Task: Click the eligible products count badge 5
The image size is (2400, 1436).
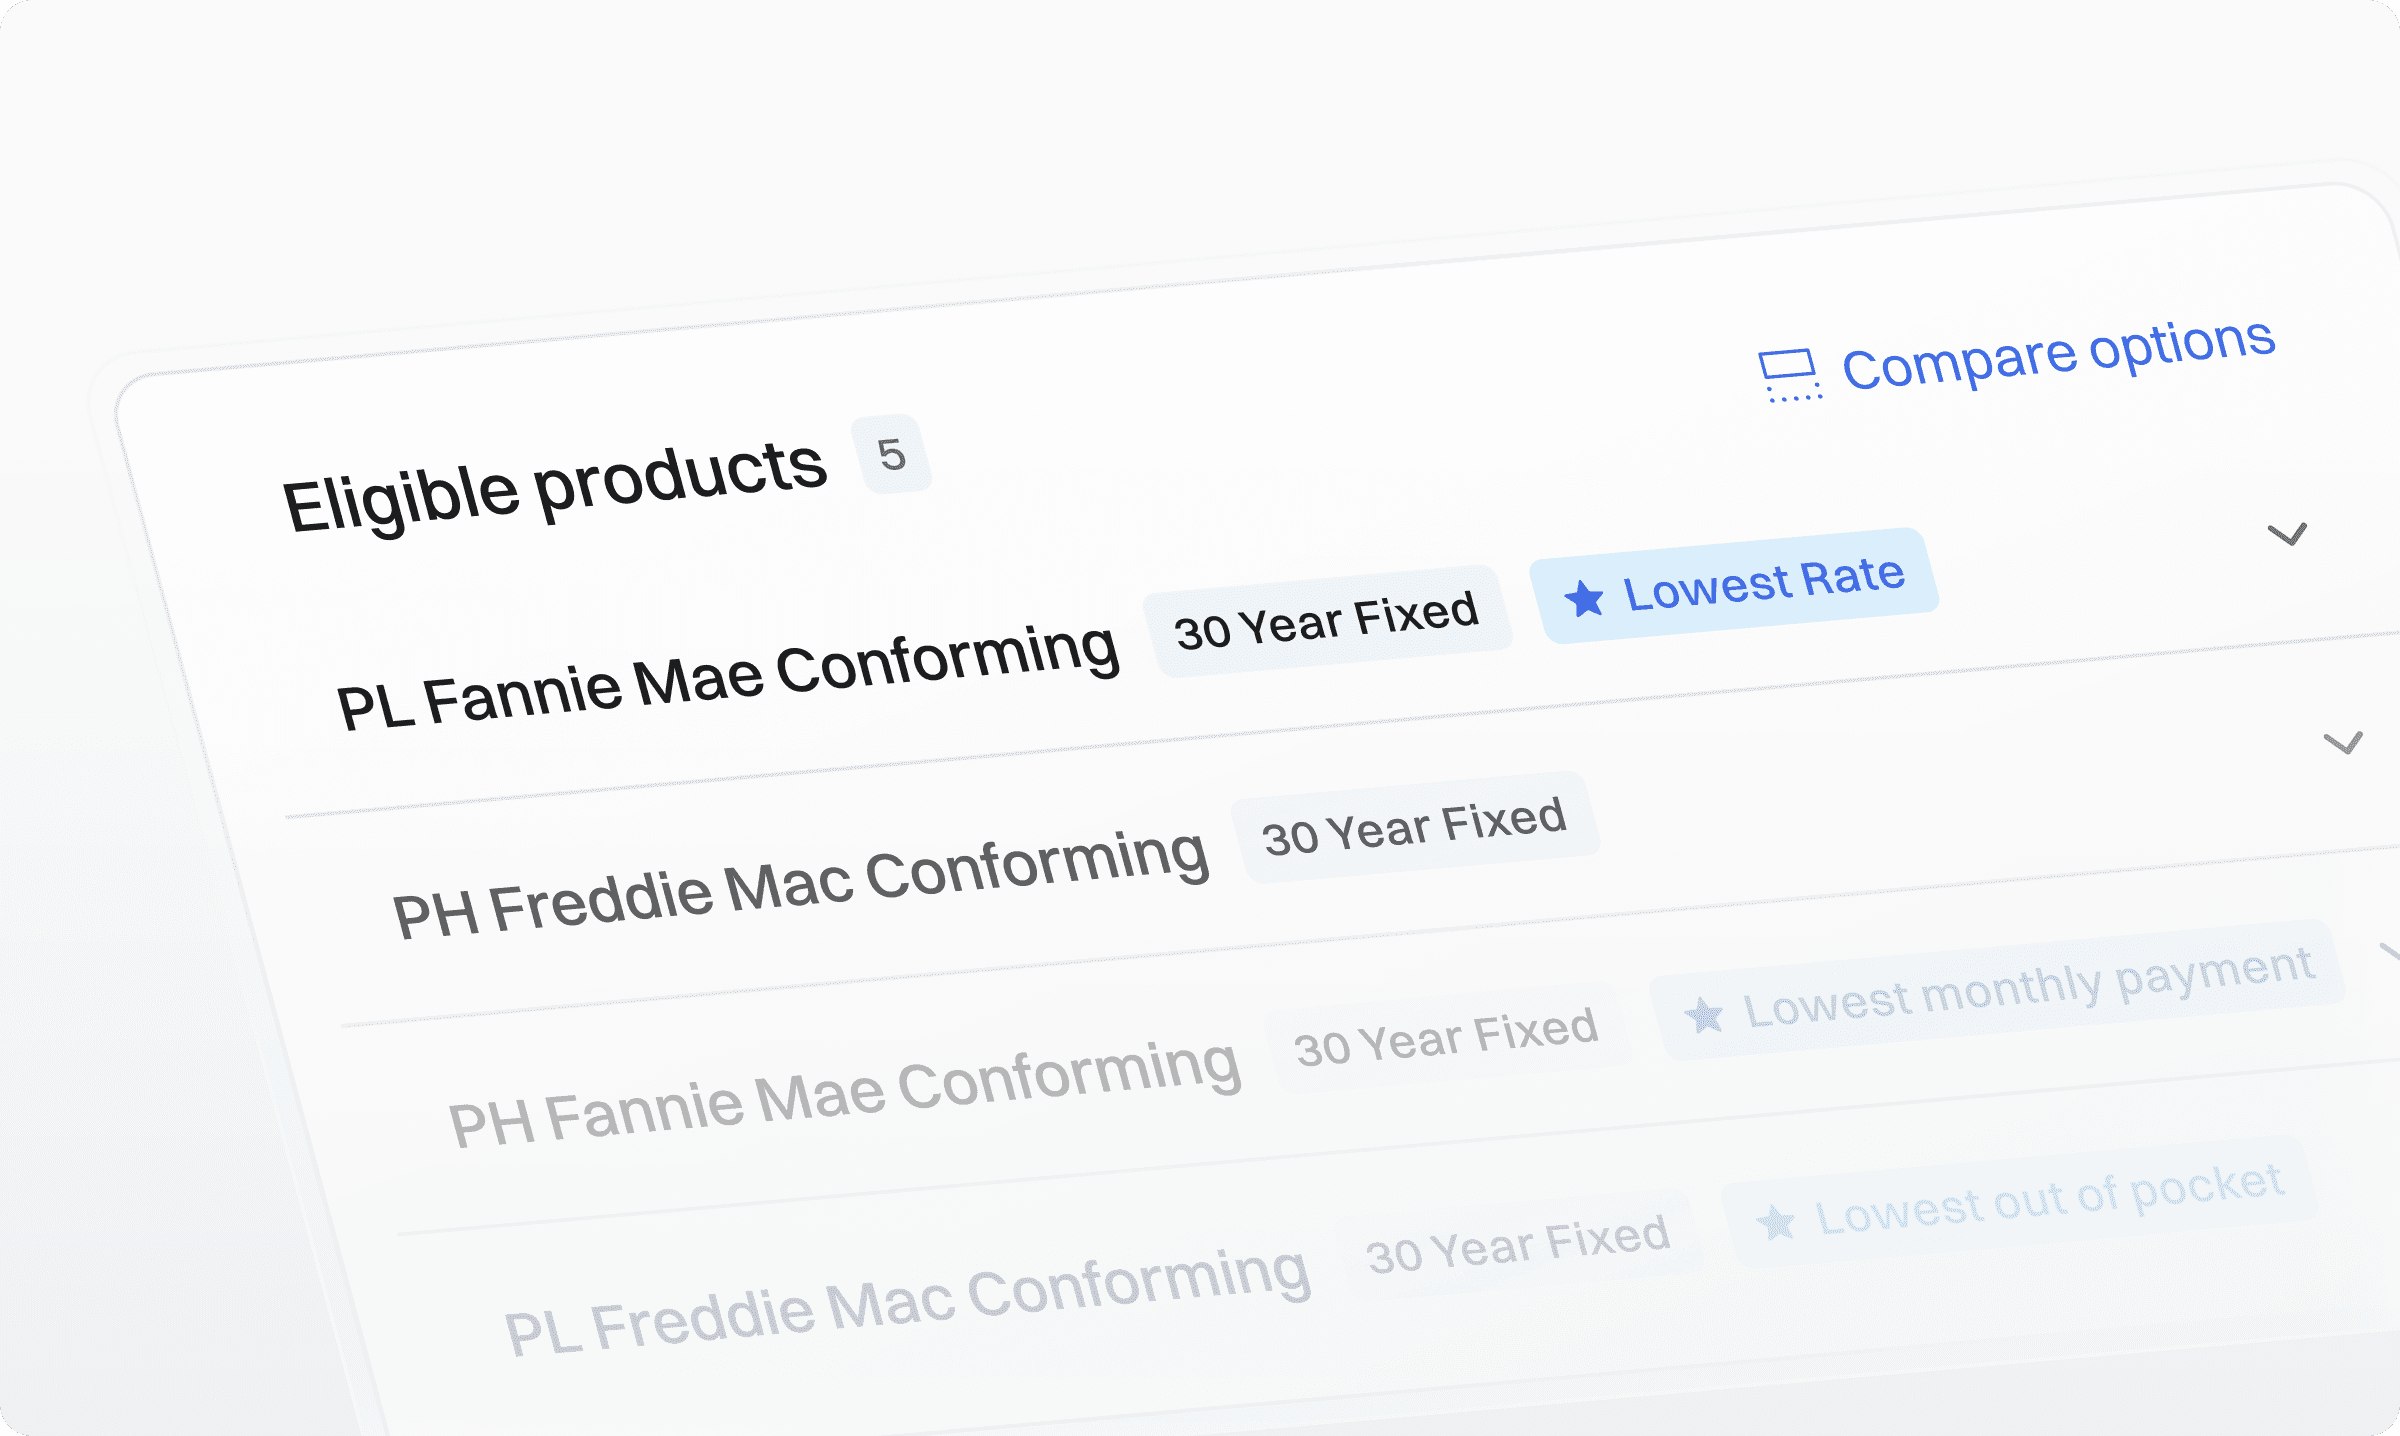Action: coord(891,455)
